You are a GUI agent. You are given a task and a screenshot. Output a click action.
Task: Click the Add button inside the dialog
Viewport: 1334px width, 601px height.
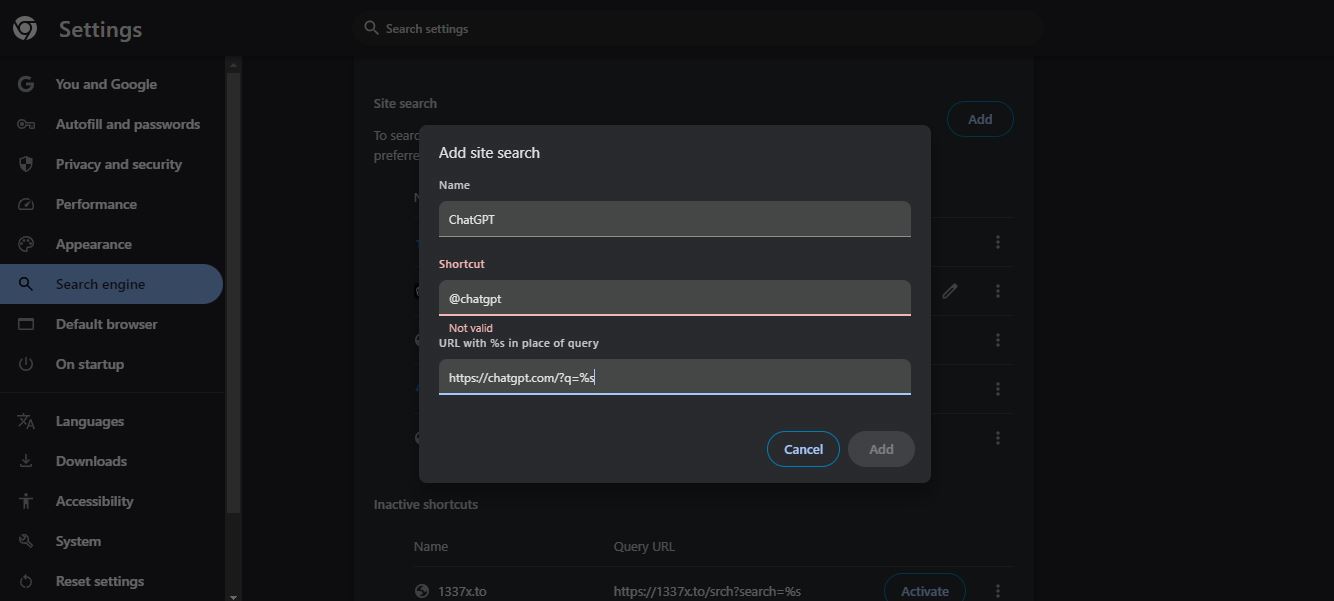click(x=880, y=449)
